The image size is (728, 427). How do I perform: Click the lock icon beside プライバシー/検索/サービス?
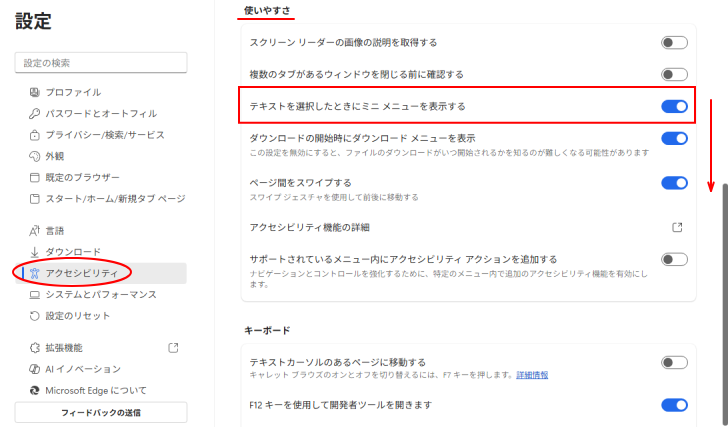tap(34, 135)
